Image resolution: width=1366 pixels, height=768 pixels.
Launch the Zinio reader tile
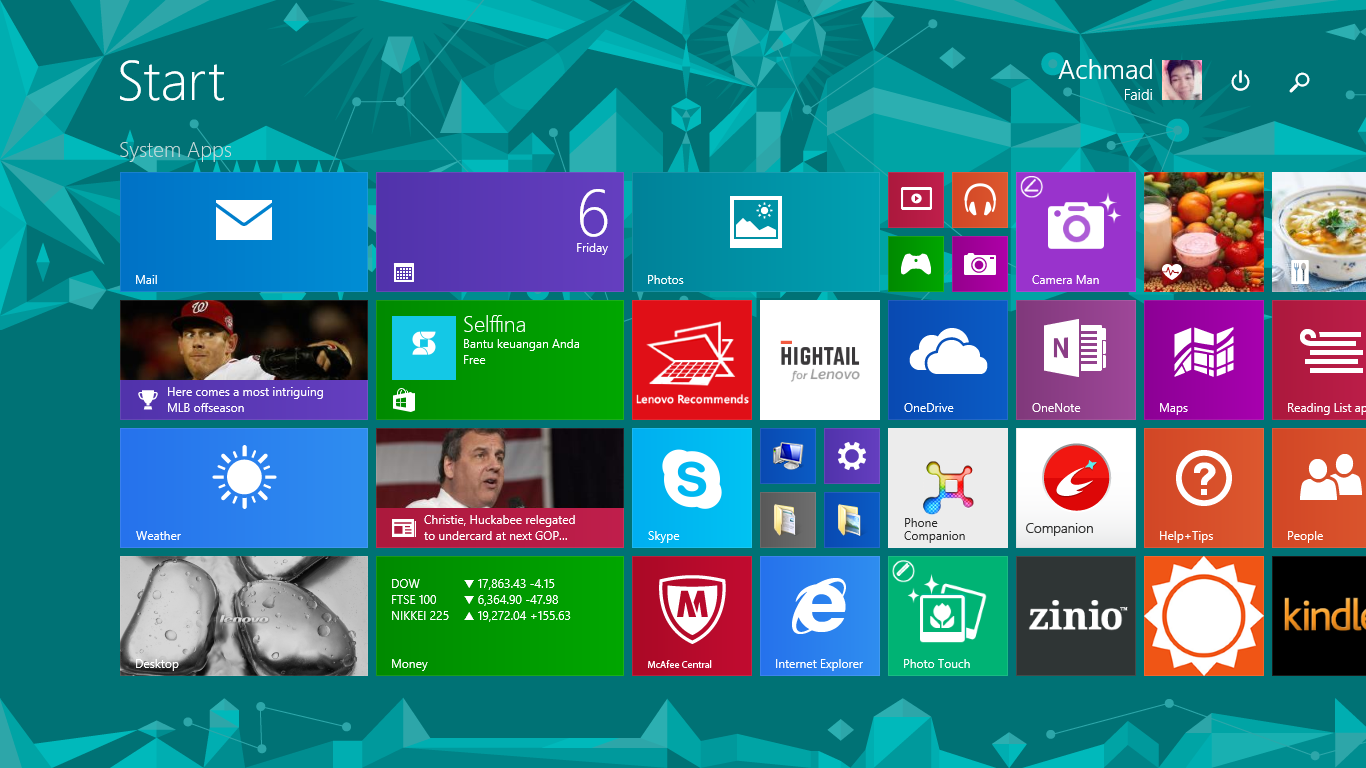[1076, 616]
